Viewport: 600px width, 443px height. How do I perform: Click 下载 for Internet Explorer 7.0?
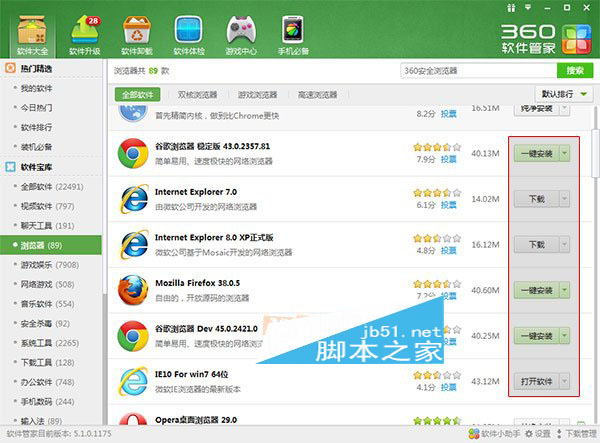click(536, 199)
